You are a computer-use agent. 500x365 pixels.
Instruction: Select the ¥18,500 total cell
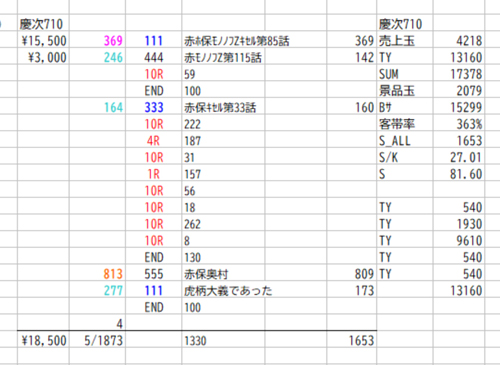(43, 341)
